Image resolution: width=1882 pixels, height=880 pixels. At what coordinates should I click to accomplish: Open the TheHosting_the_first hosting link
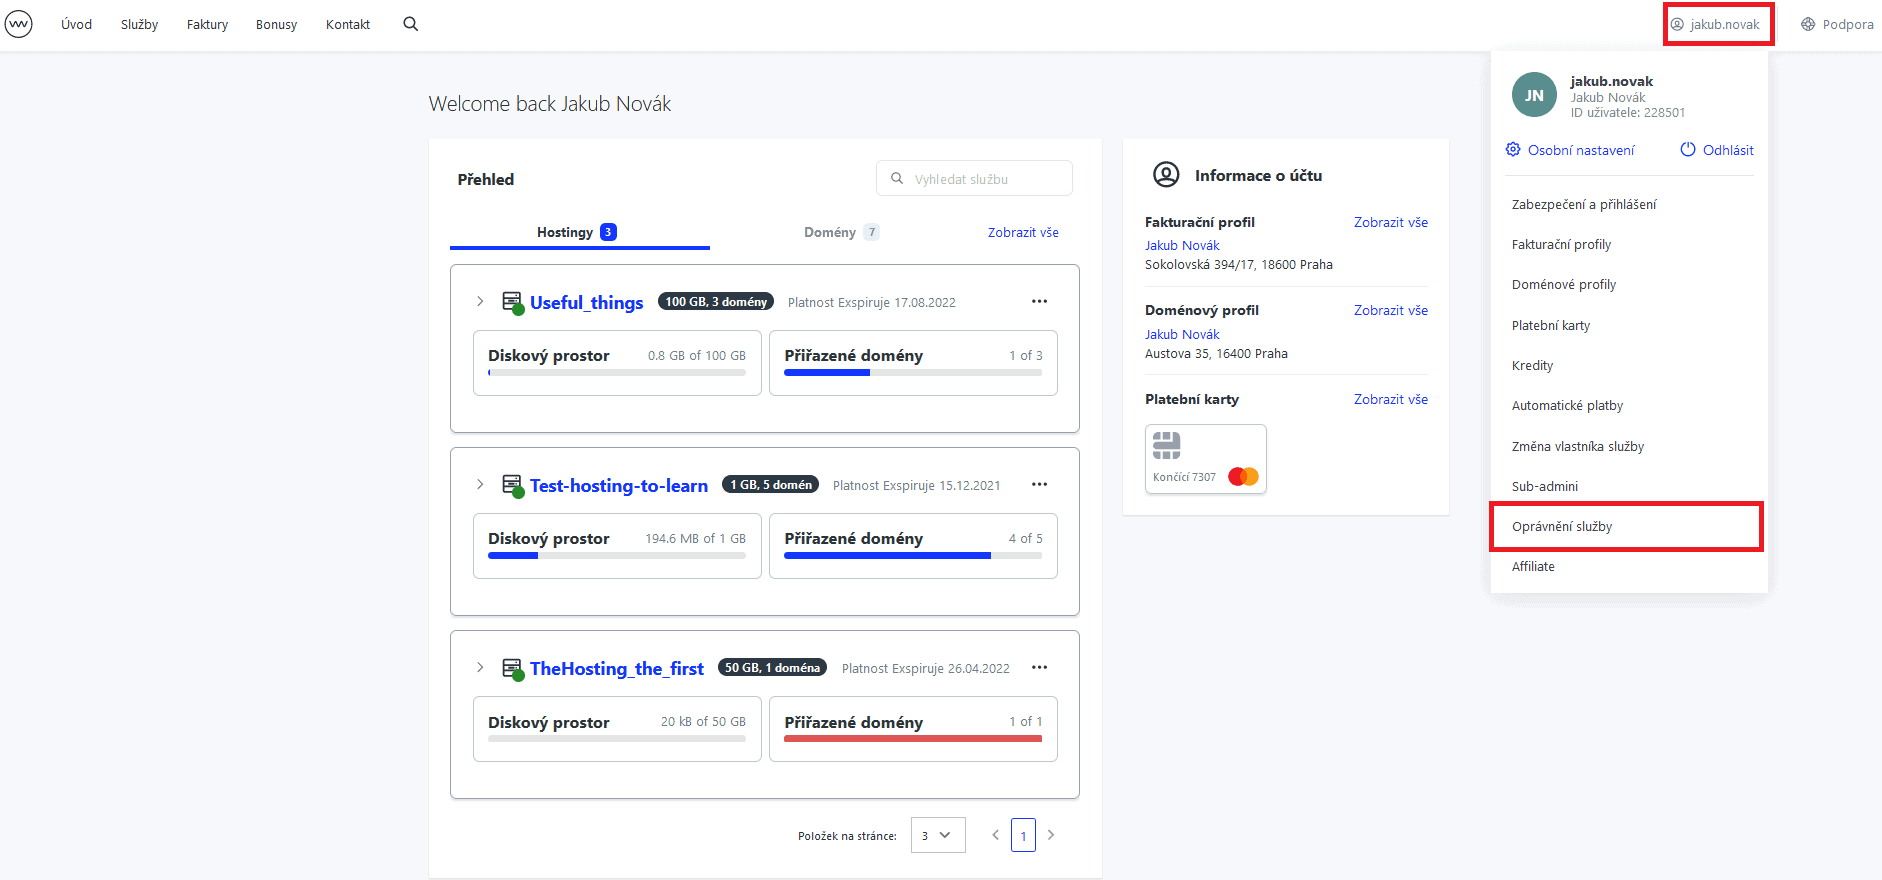pyautogui.click(x=616, y=668)
